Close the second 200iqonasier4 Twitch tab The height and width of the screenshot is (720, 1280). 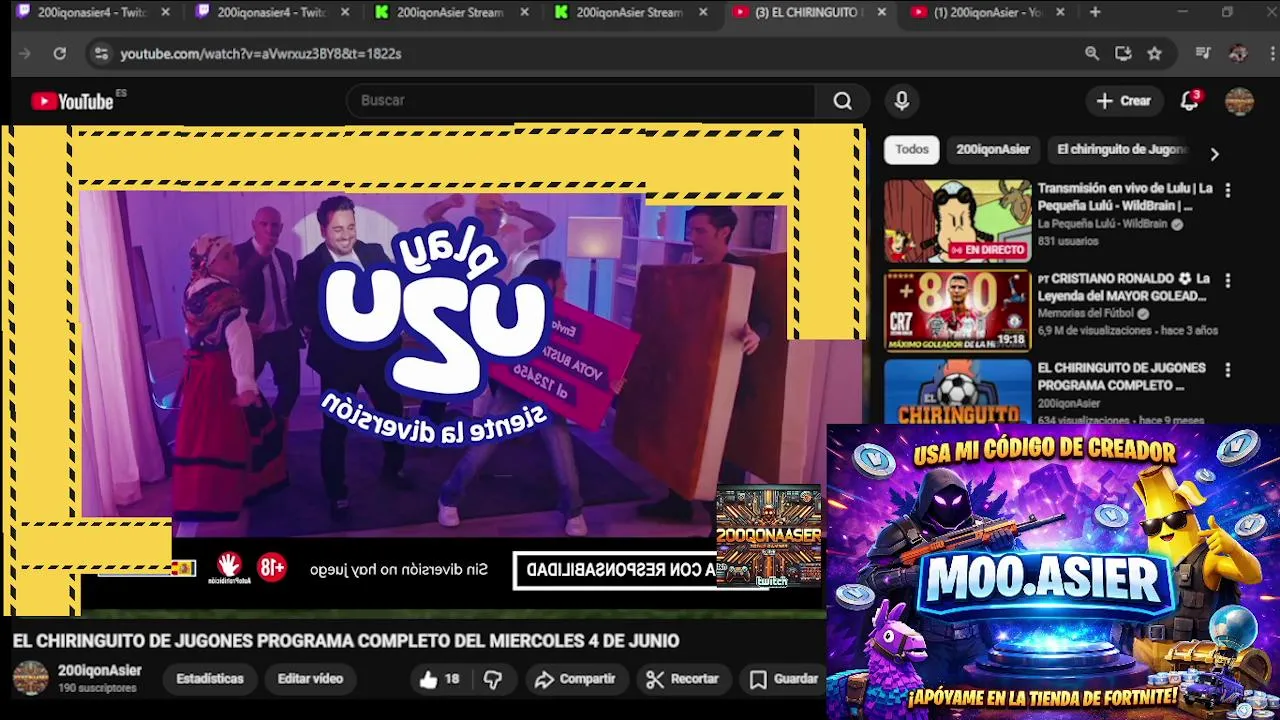(345, 12)
